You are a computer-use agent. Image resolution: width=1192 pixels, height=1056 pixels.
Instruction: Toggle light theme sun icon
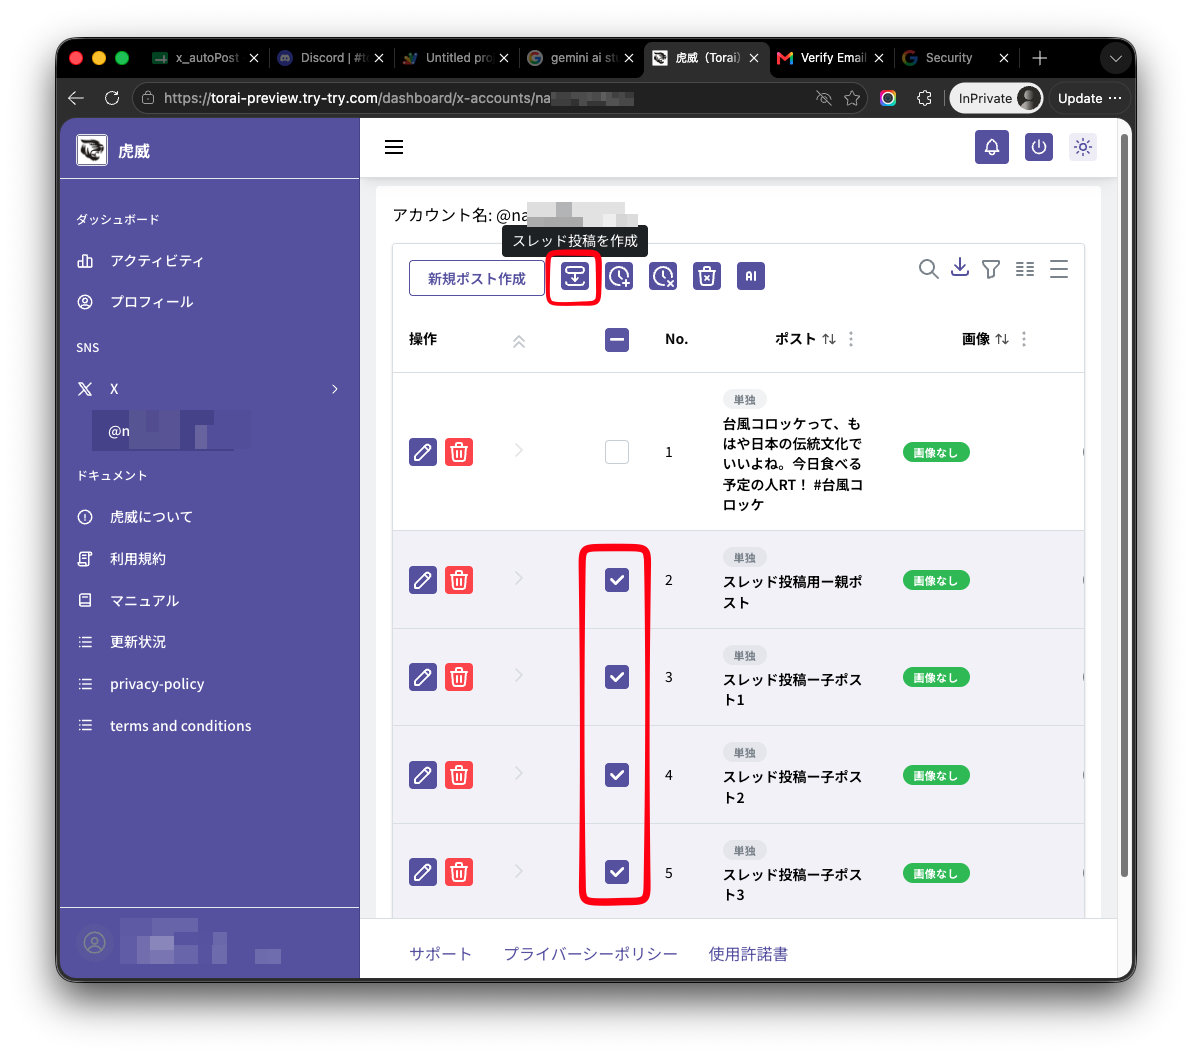tap(1083, 147)
